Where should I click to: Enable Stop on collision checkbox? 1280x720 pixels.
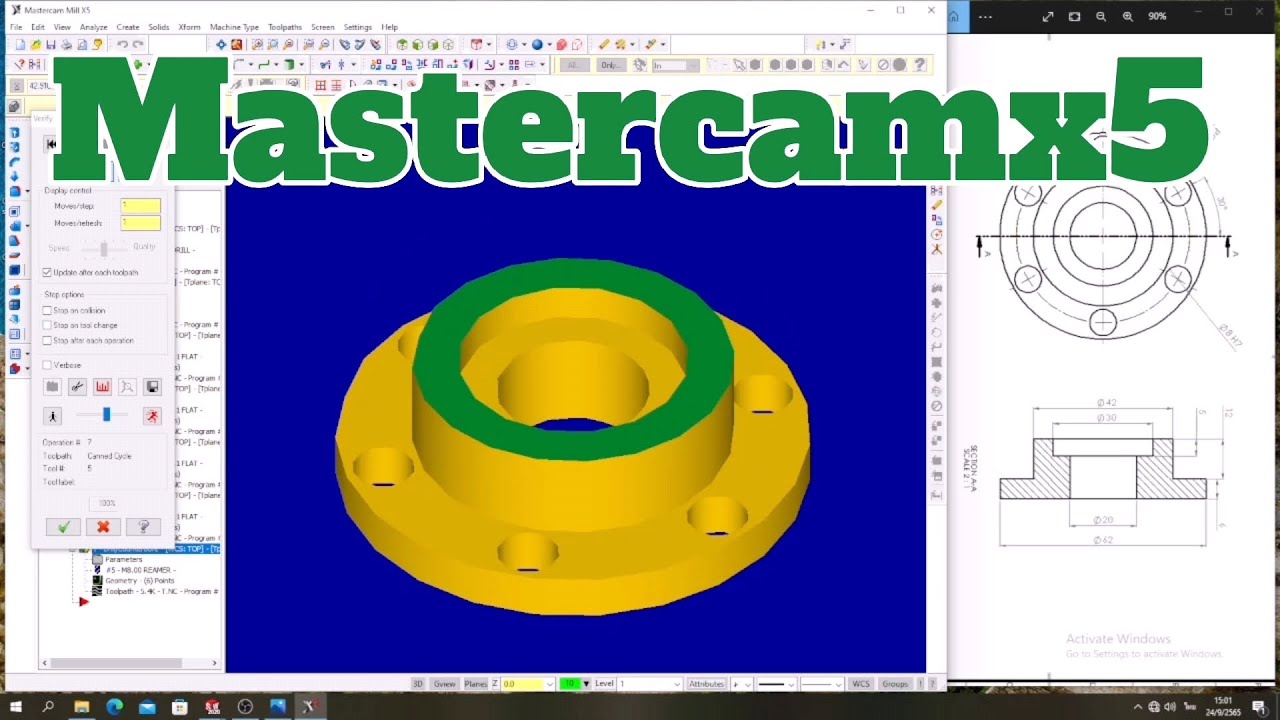tap(47, 310)
